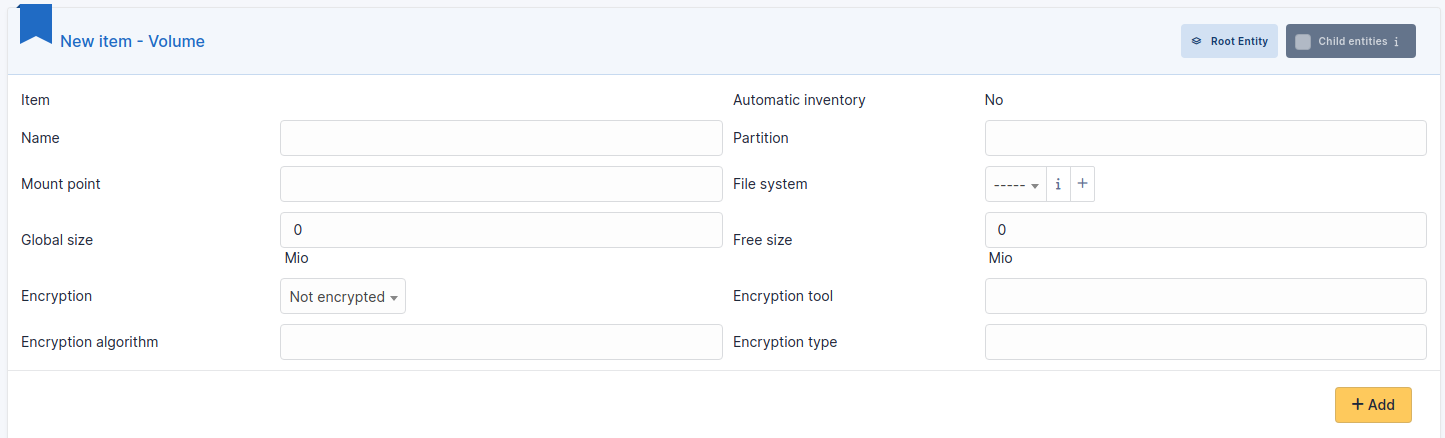Click the Partition input field

pos(1206,138)
